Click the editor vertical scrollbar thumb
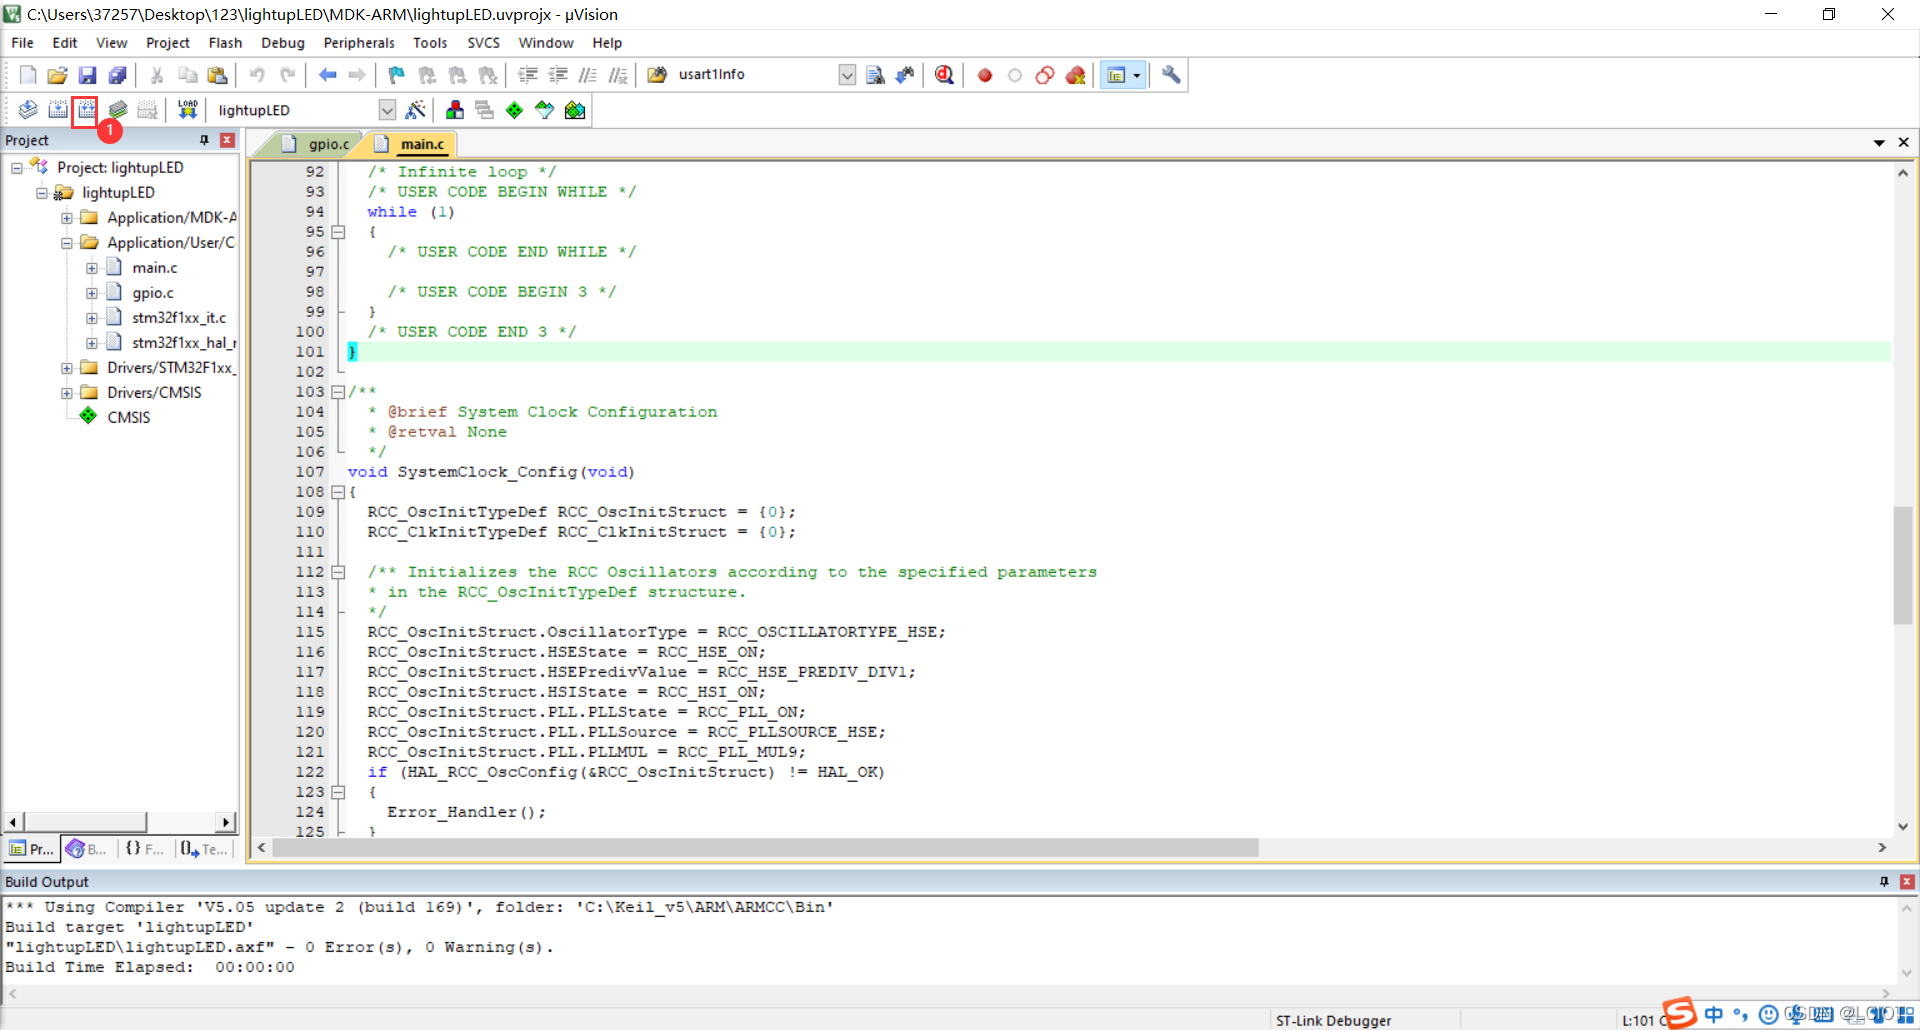 [1903, 565]
